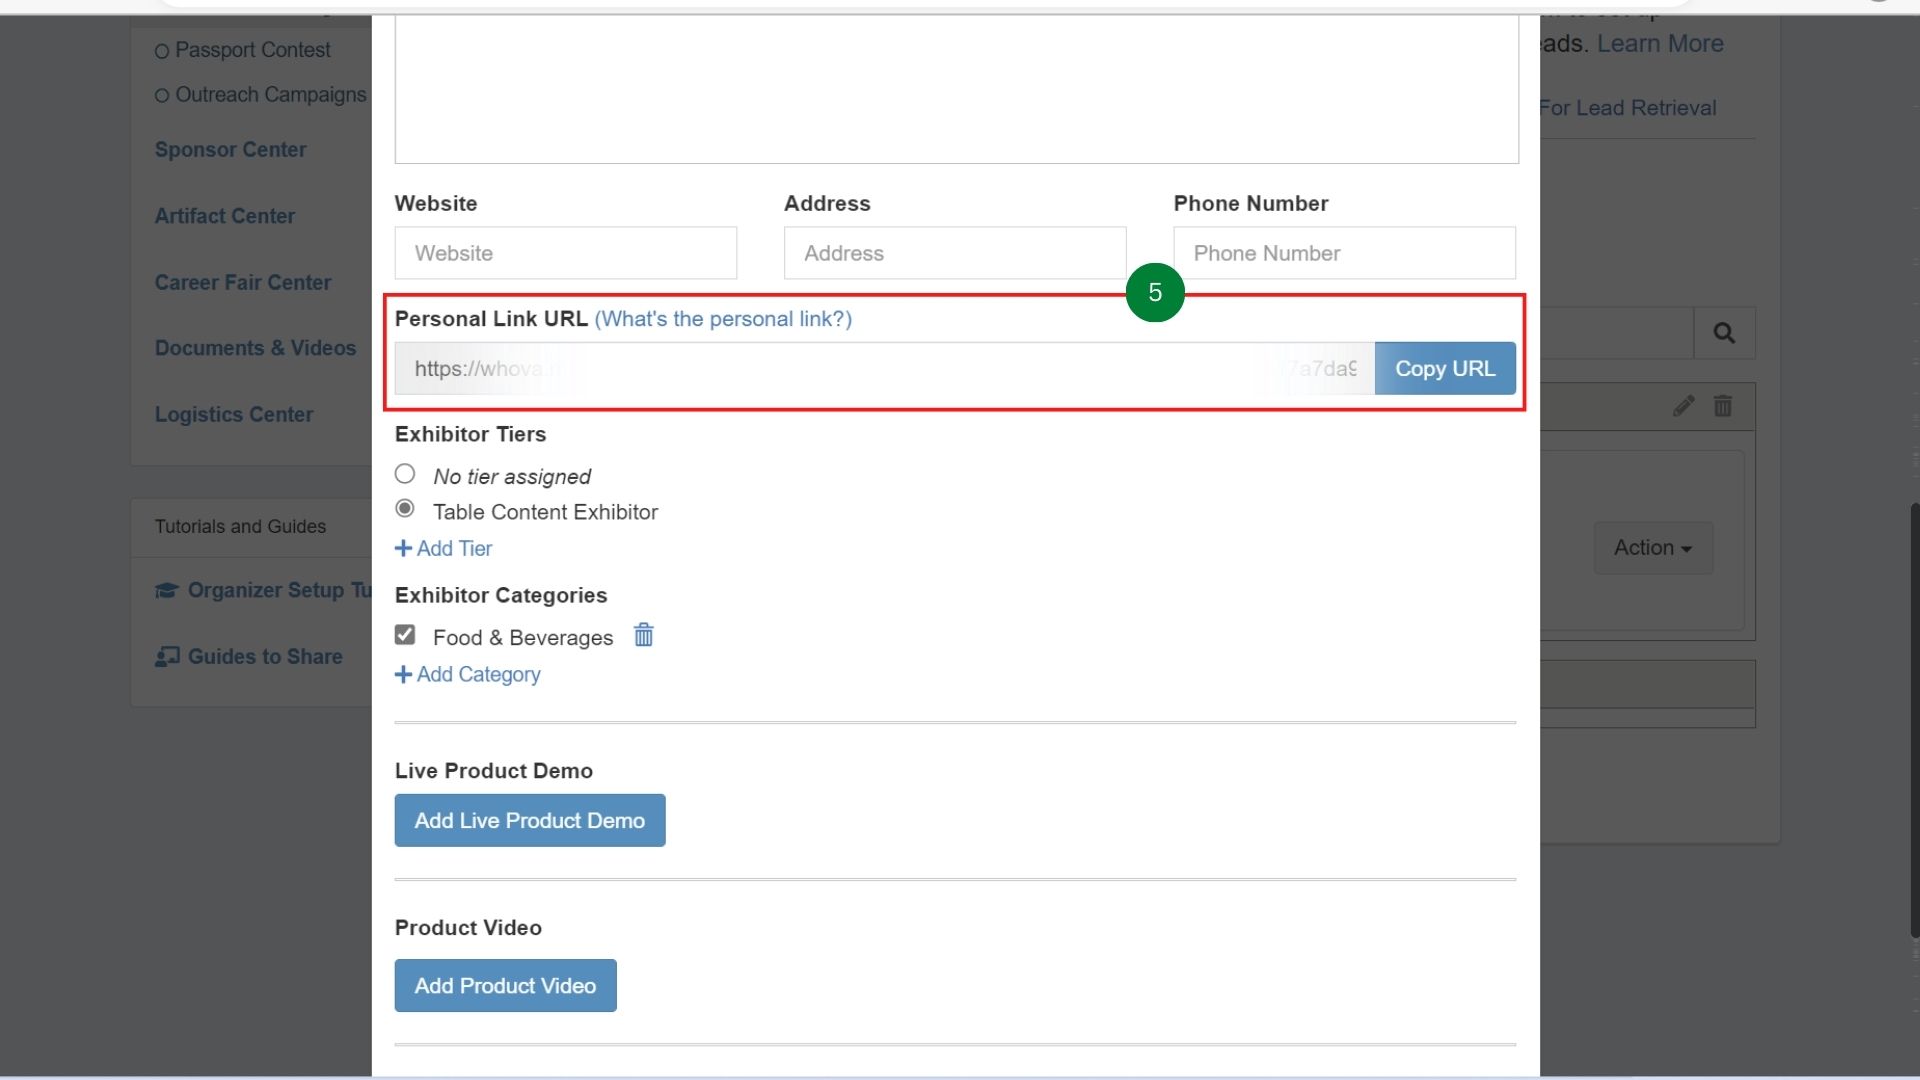Go to Logistics Center menu item
Screen dimensions: 1920x1080
click(x=233, y=415)
